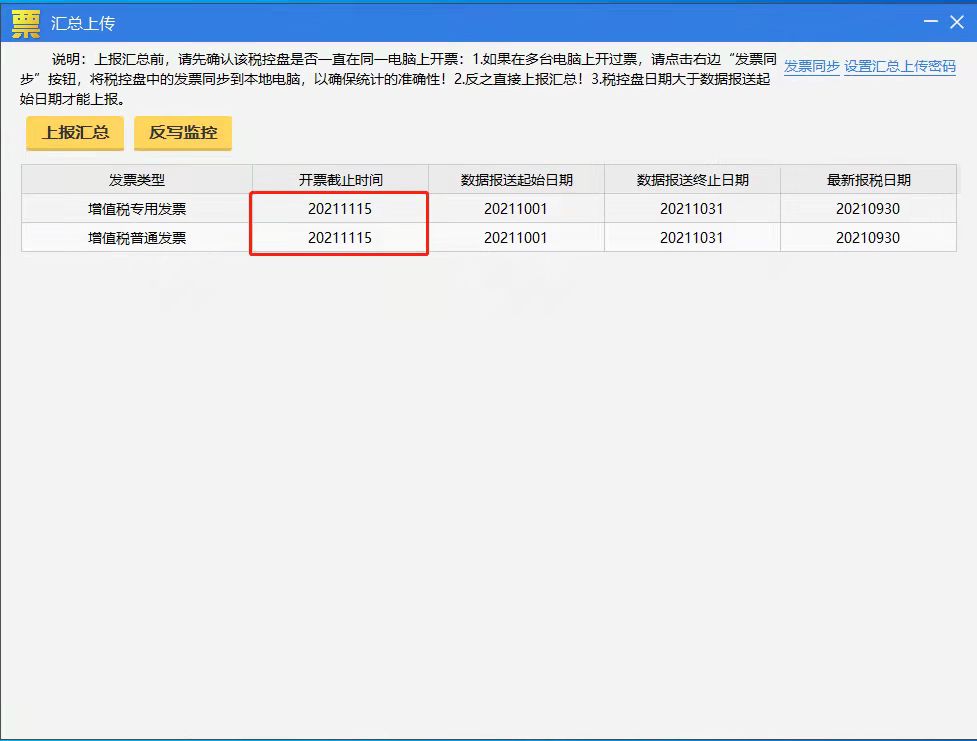
Task: Click end date 20211031 in 普通发票 row
Action: [x=692, y=237]
